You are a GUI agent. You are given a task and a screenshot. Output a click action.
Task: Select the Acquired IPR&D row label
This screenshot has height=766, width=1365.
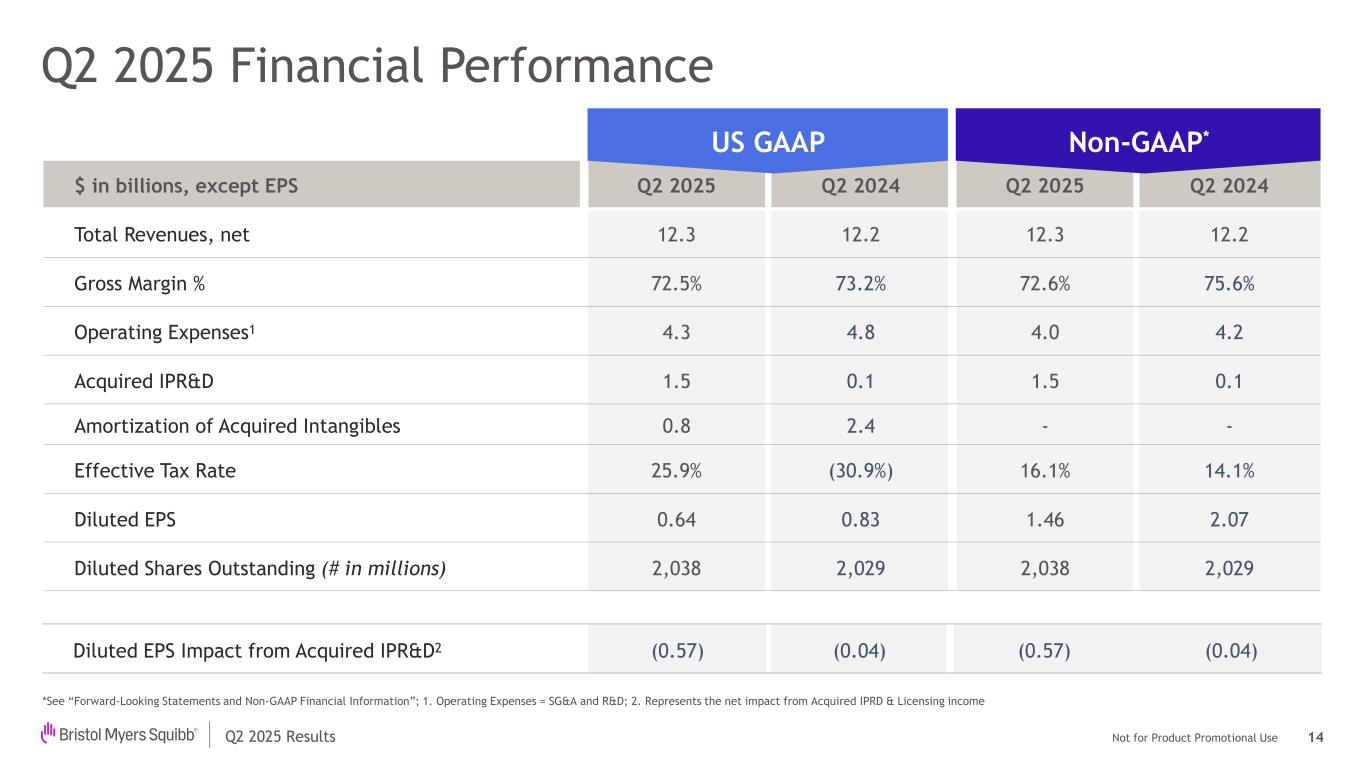coord(144,381)
